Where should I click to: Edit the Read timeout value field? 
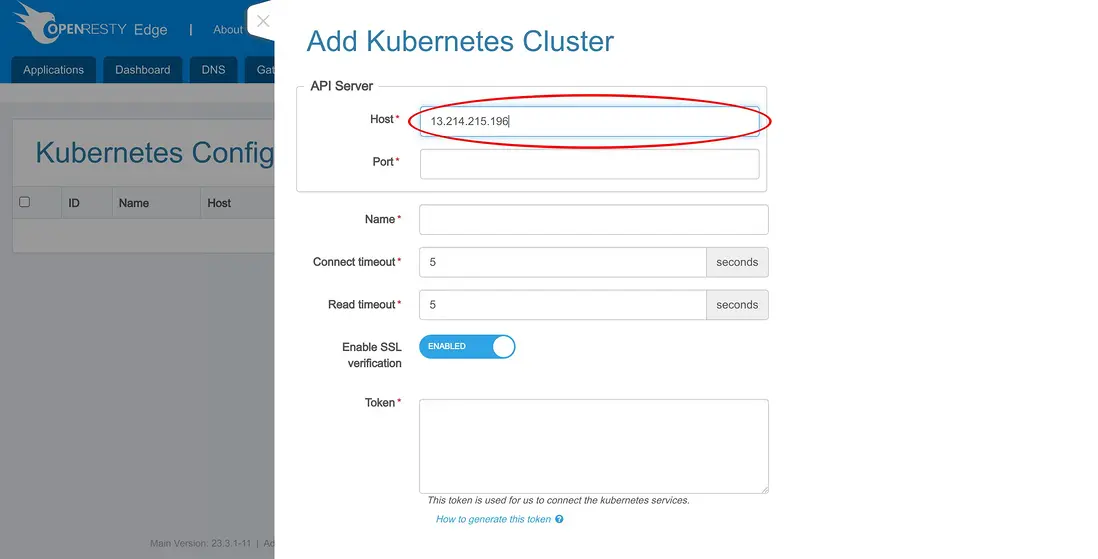562,305
